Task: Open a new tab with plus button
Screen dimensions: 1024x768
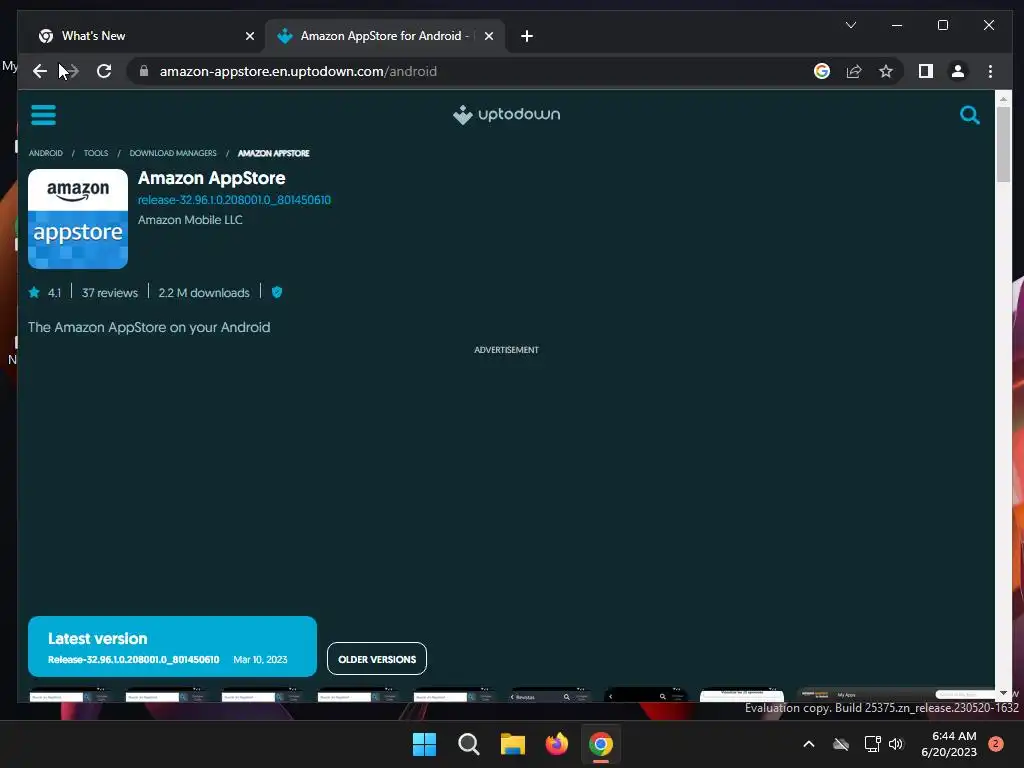Action: pos(526,36)
